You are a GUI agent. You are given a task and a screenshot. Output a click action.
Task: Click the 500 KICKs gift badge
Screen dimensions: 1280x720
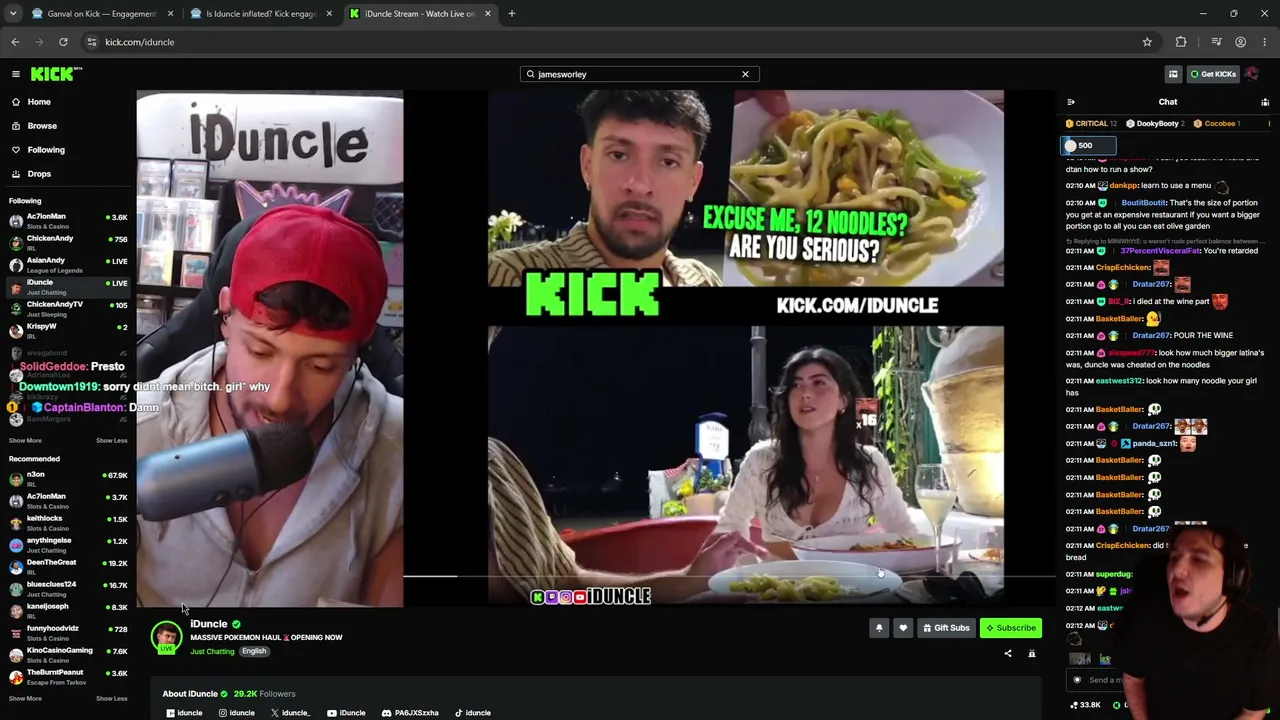[1088, 146]
